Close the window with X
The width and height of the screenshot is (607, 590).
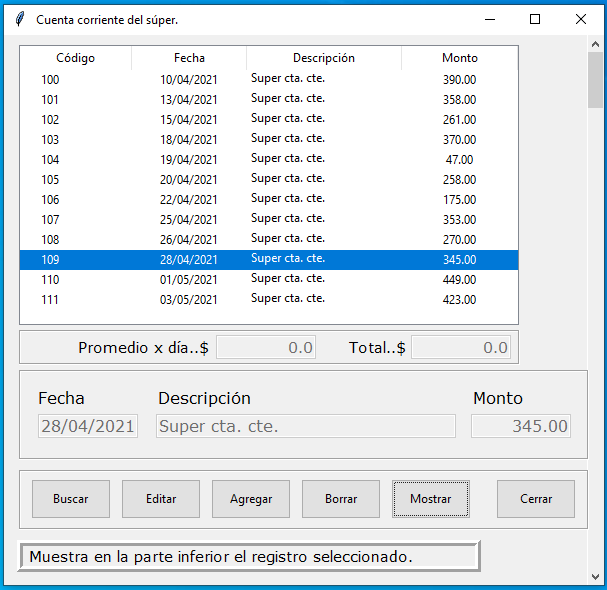click(581, 19)
